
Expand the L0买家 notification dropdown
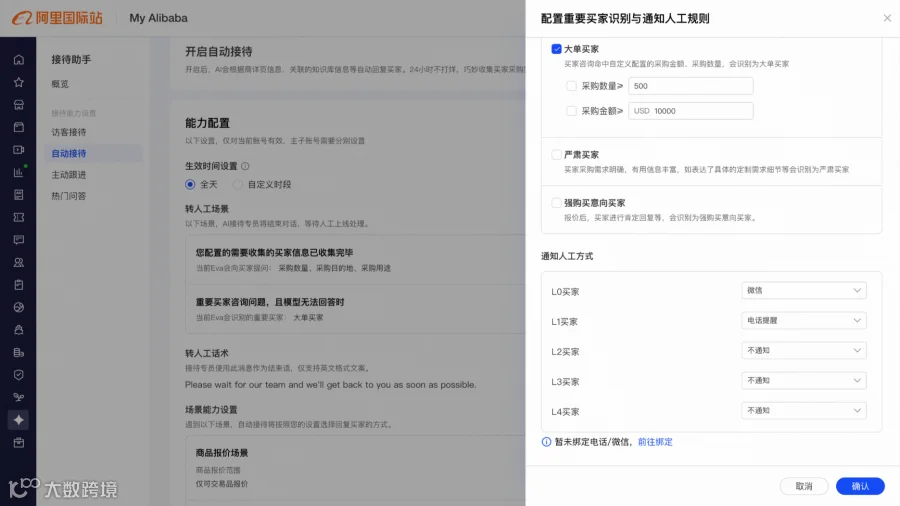click(804, 290)
